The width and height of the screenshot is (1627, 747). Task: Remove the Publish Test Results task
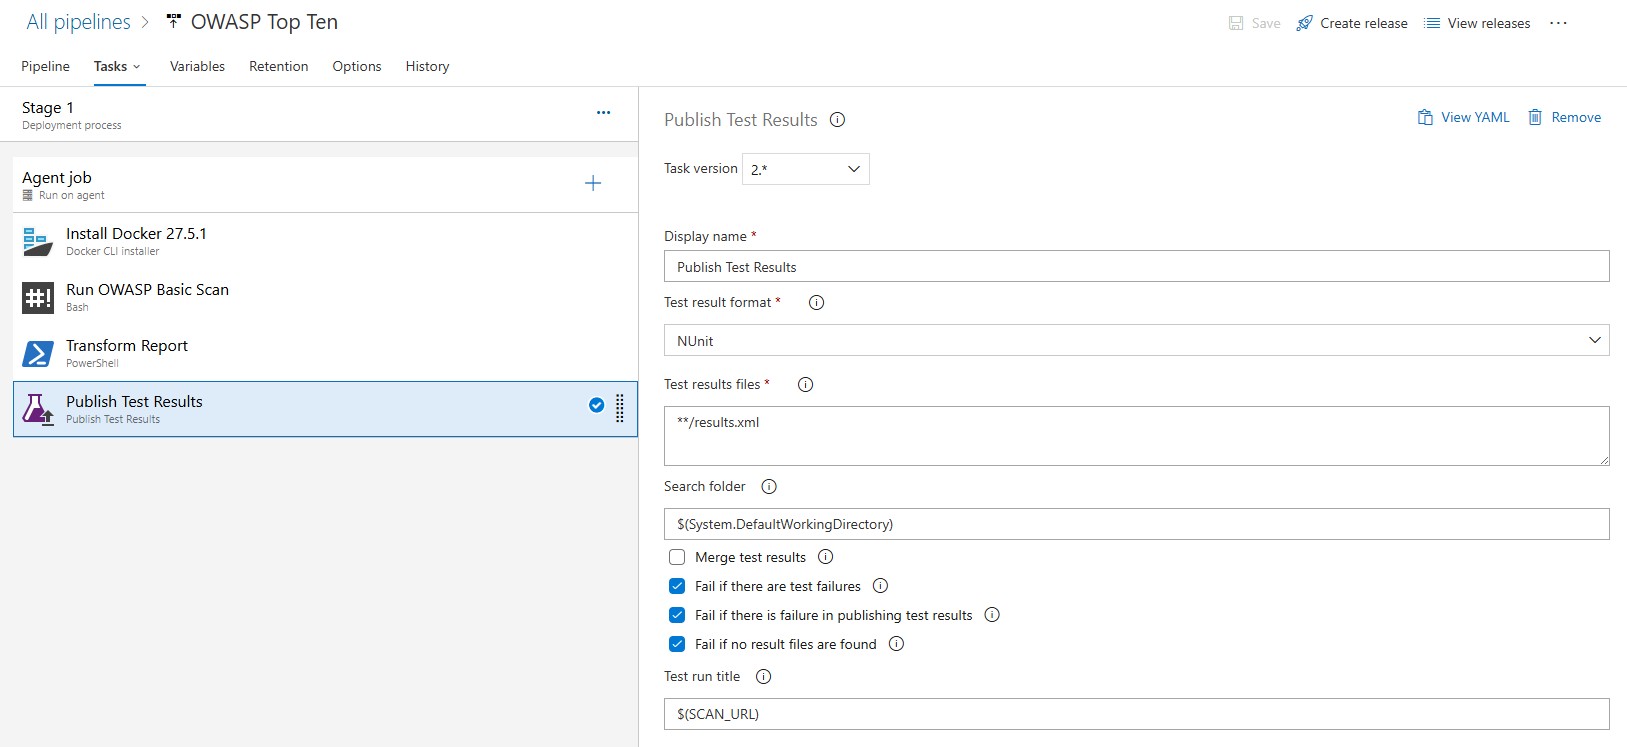[1564, 117]
